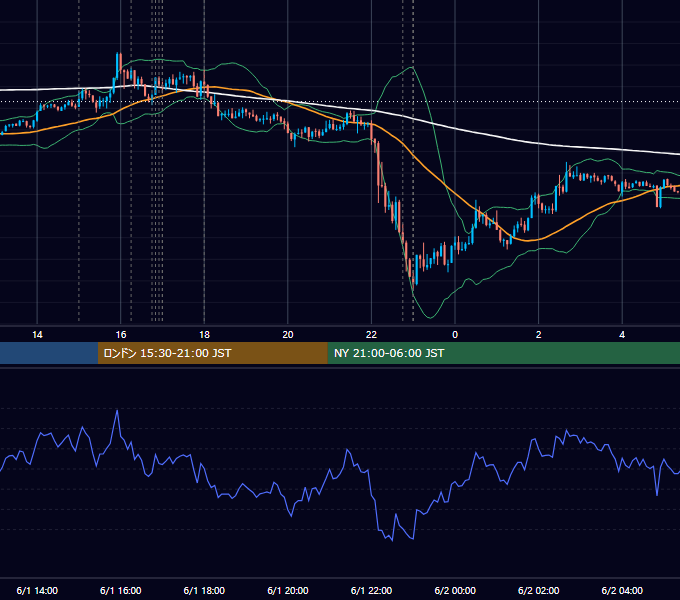This screenshot has height=600, width=680.
Task: Click the '4' hour label on price chart axis
Action: [622, 335]
